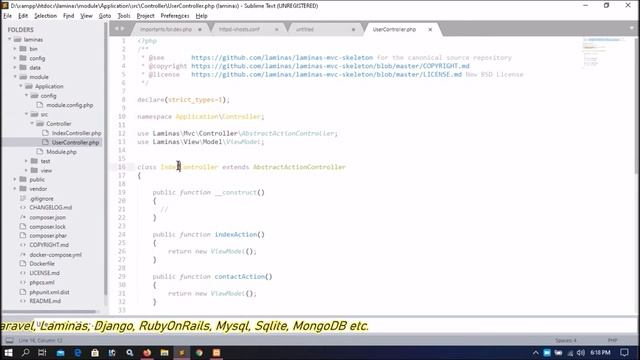This screenshot has height=360, width=640.
Task: Open docker-compose.yml in the sidebar
Action: (x=56, y=255)
